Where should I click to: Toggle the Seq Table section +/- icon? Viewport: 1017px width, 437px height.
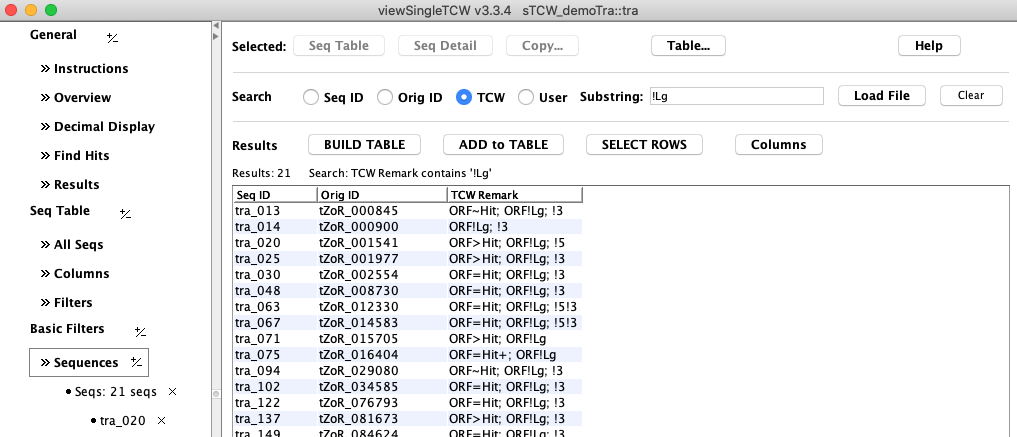tap(126, 213)
